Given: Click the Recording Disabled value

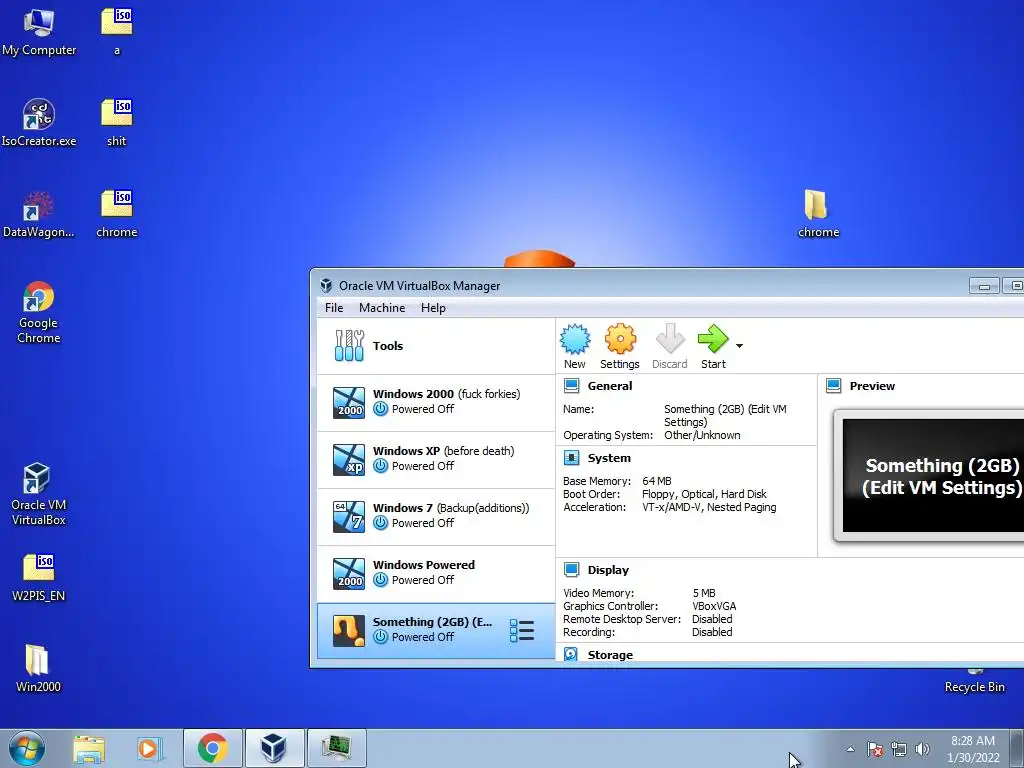Looking at the screenshot, I should click(712, 632).
